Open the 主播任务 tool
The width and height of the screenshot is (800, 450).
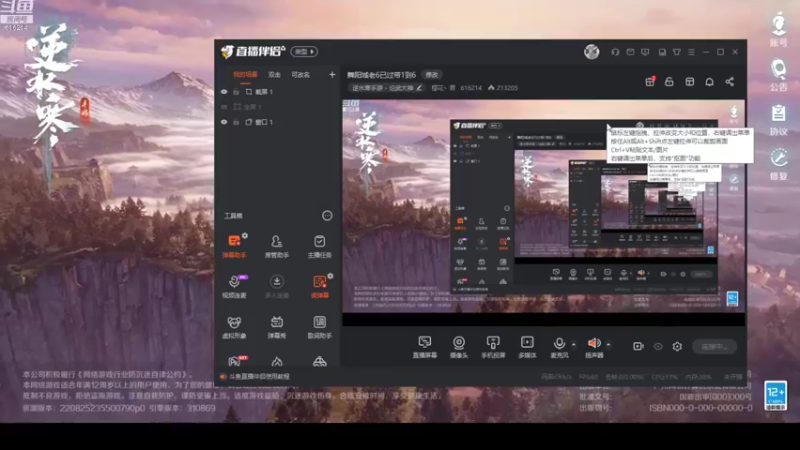click(x=319, y=246)
